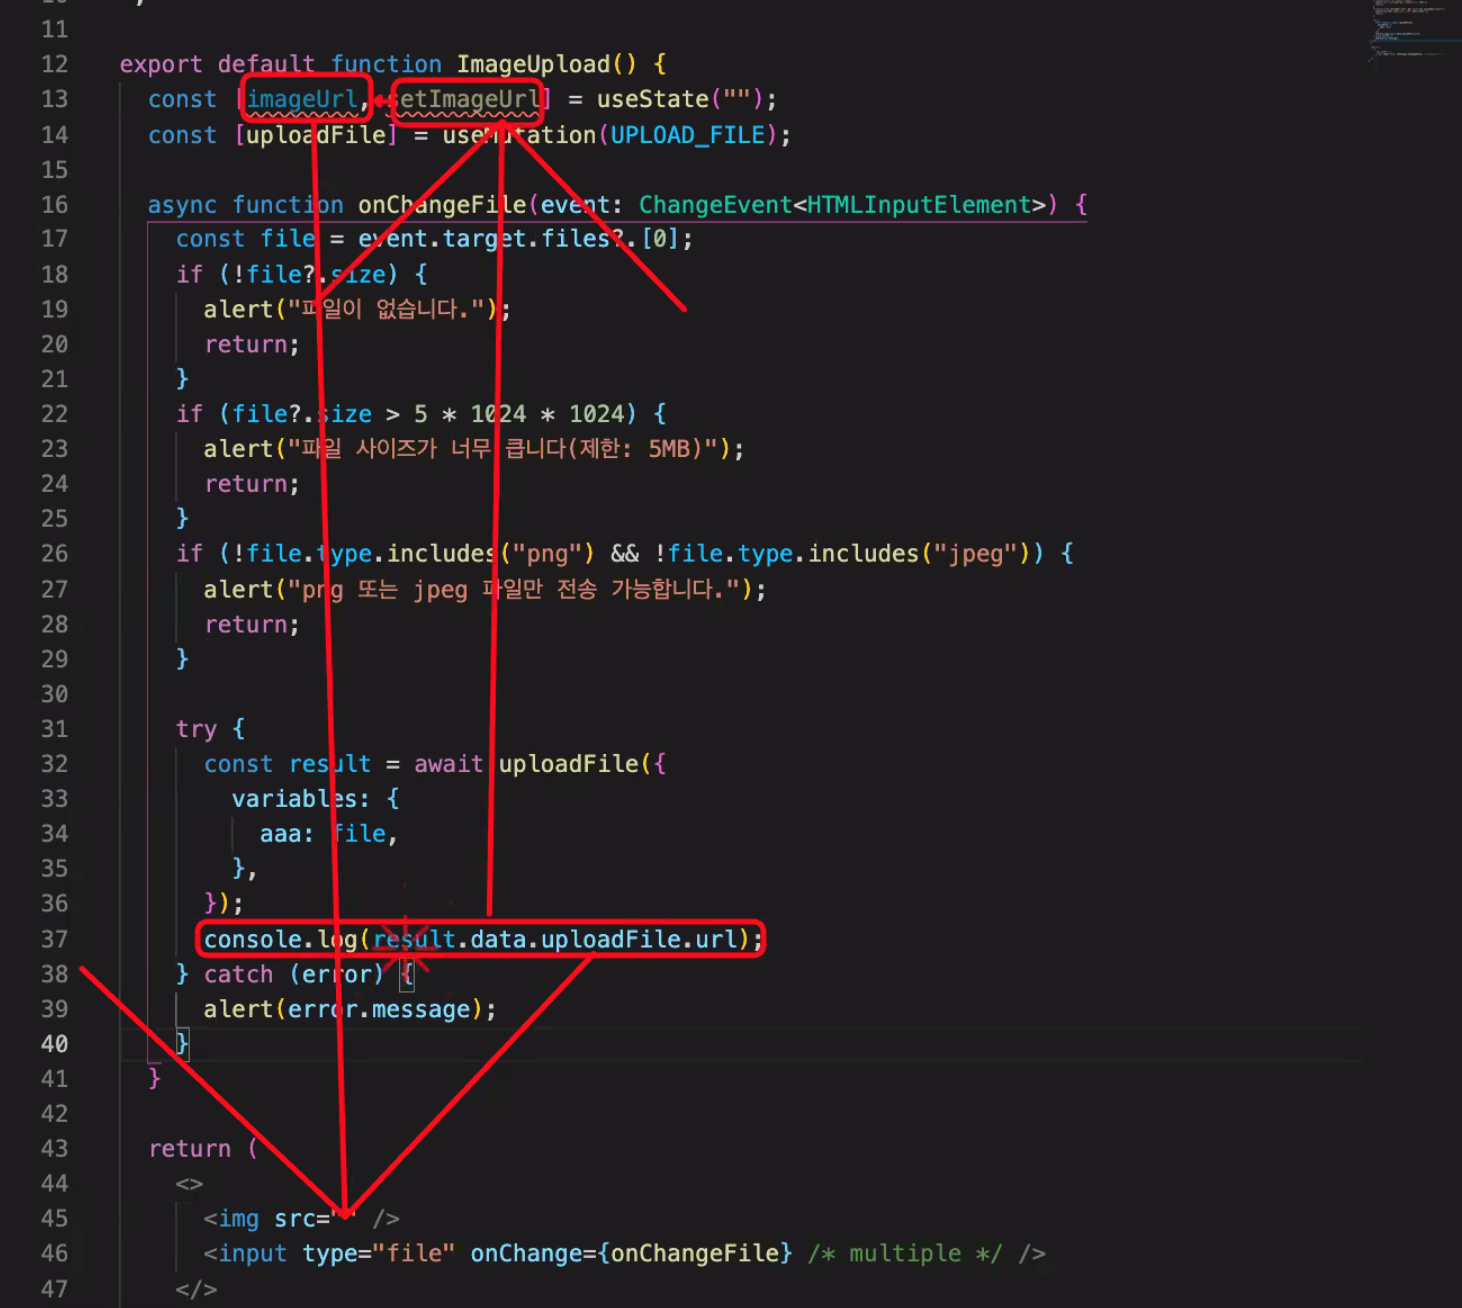
Task: Click the closing fragment tag on line 47
Action: [196, 1289]
